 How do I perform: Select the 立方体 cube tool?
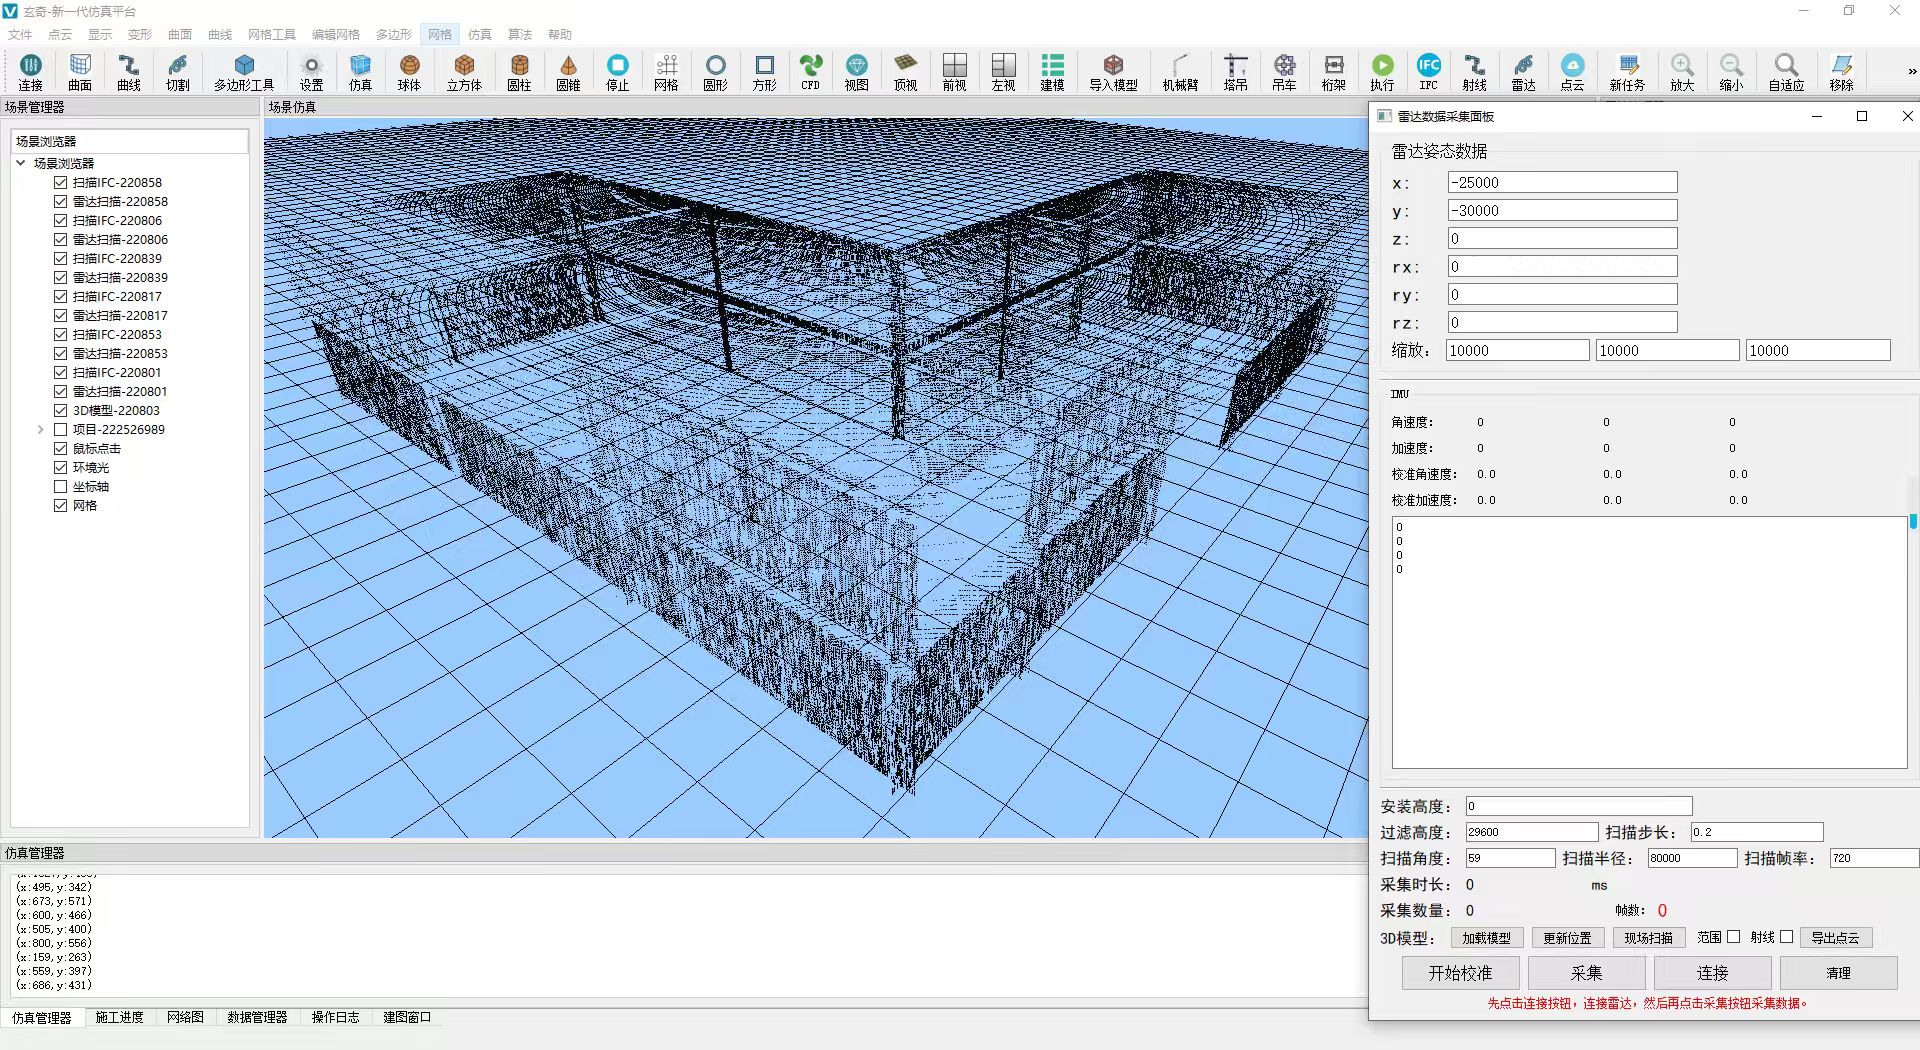click(464, 72)
